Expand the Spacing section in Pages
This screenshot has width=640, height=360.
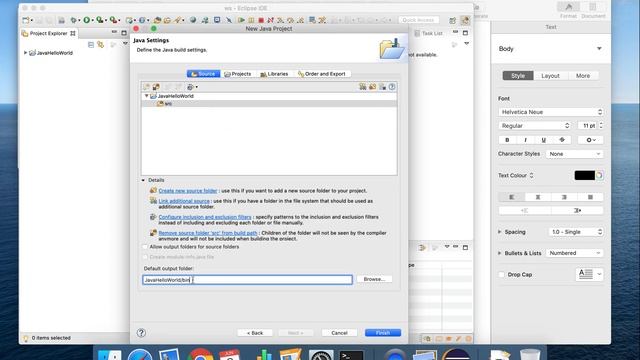tap(500, 232)
